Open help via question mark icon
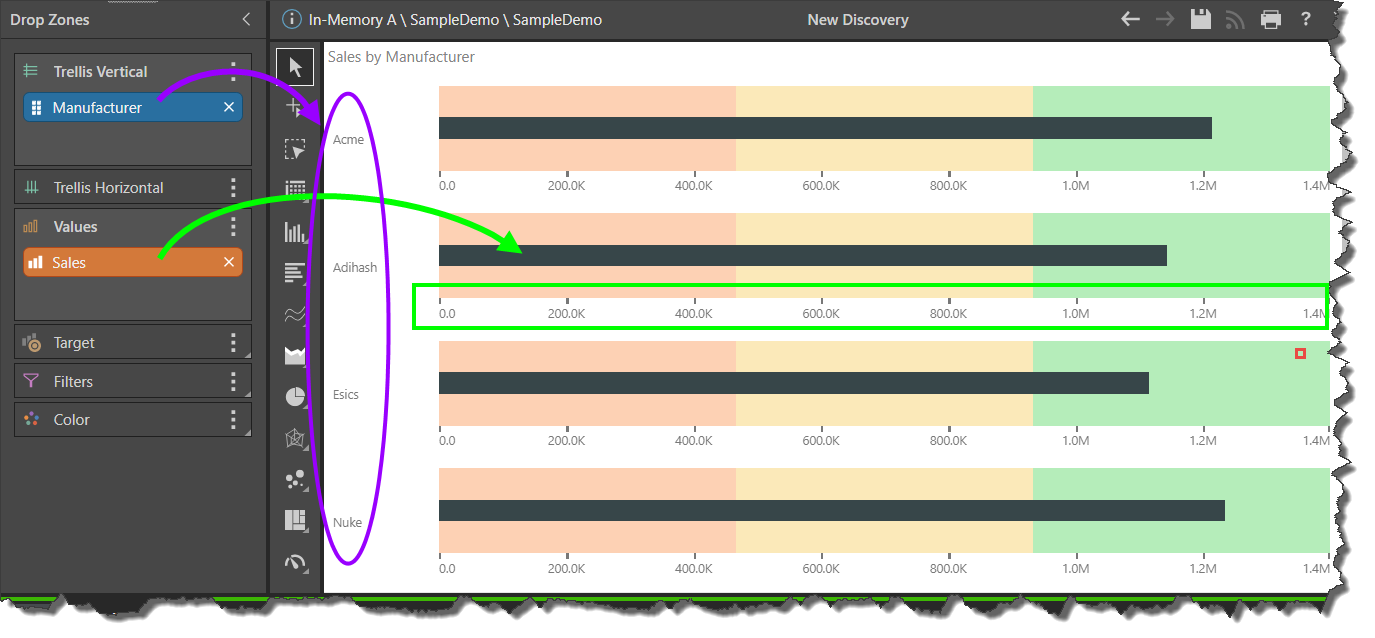Image resolution: width=1375 pixels, height=638 pixels. (1306, 19)
